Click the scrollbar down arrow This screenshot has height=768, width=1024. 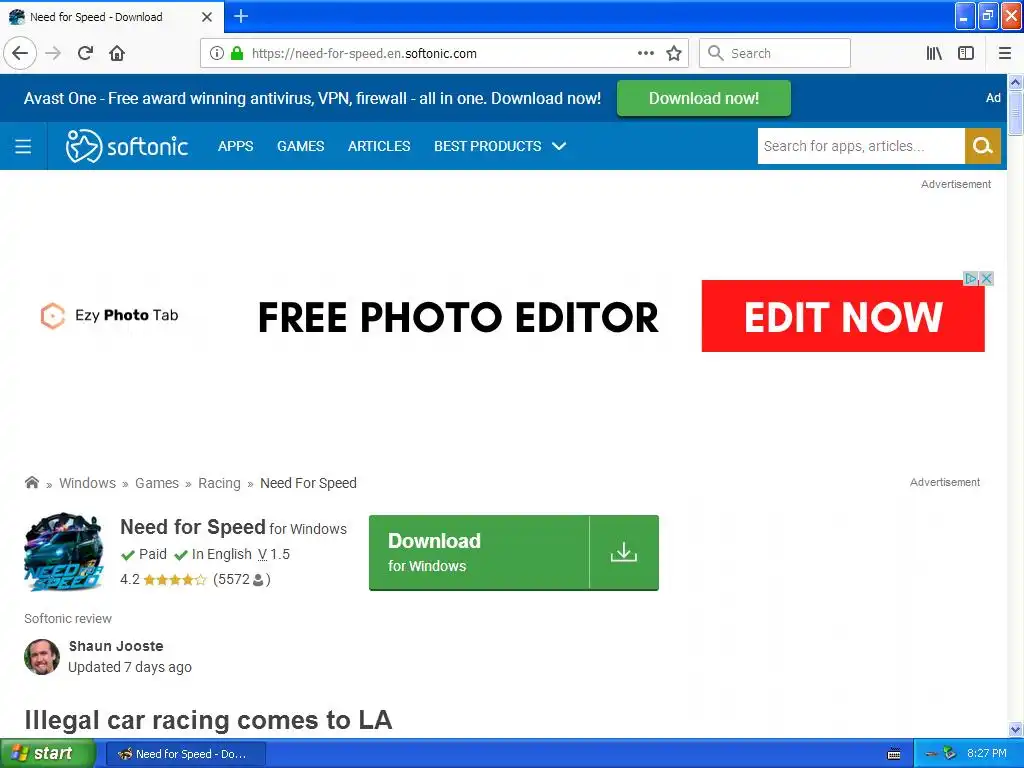click(1015, 729)
